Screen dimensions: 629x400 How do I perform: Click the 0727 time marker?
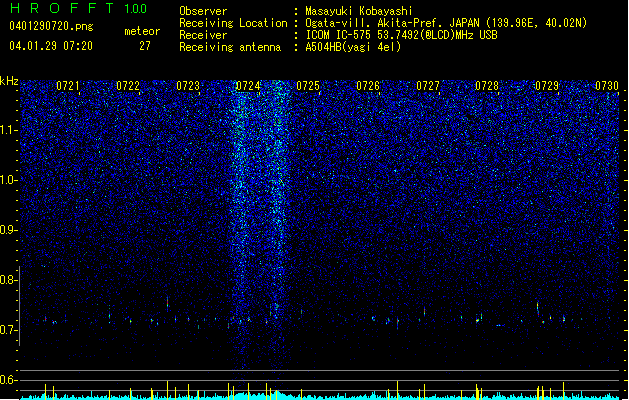point(428,86)
